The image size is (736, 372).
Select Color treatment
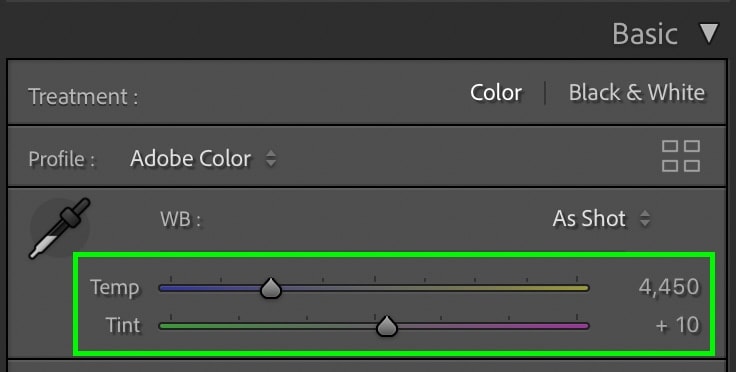click(496, 92)
